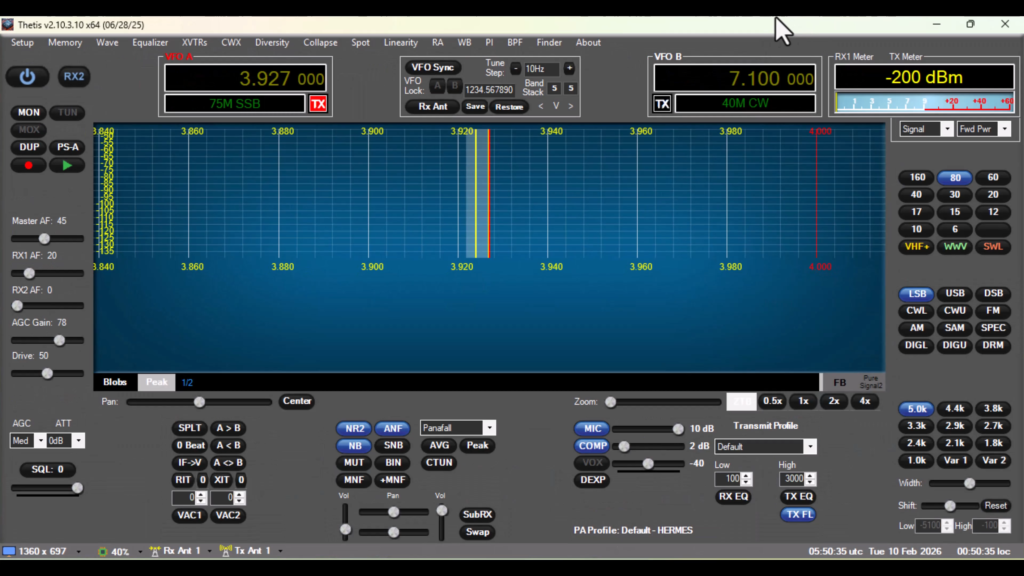
Task: Click the Tx Ant 1 antenna icon
Action: click(226, 551)
